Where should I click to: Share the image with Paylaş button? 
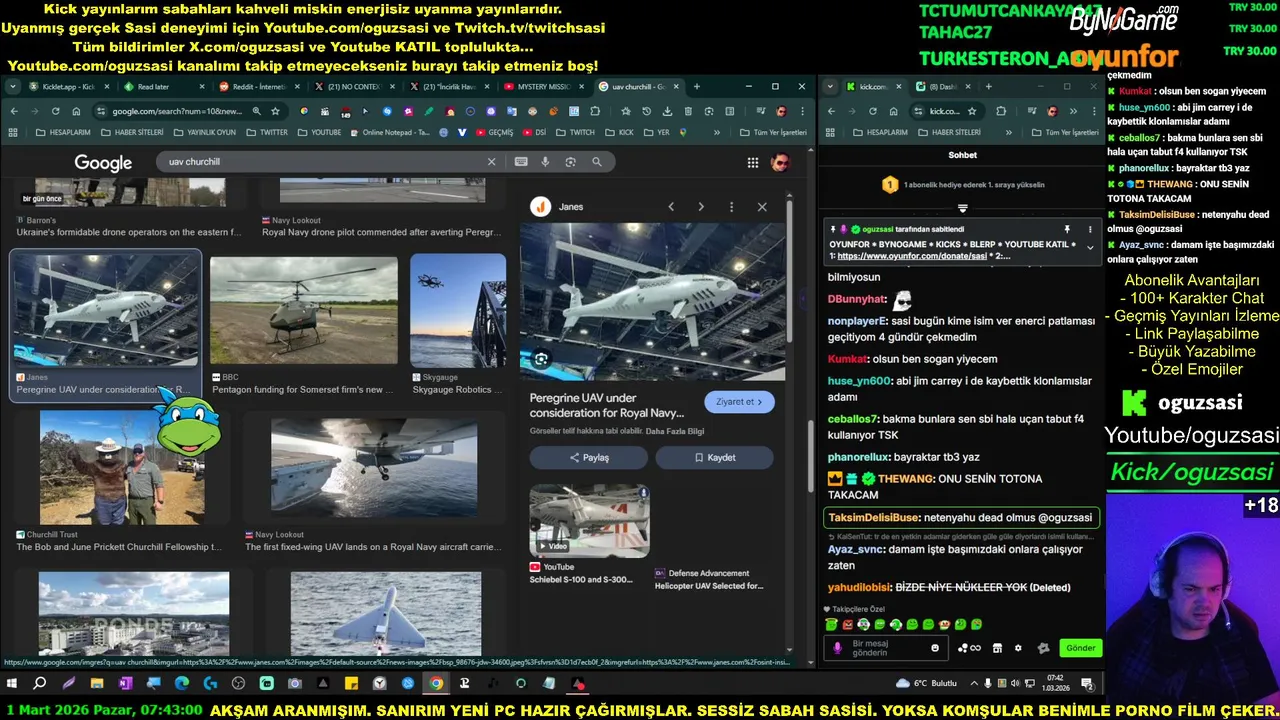(589, 458)
